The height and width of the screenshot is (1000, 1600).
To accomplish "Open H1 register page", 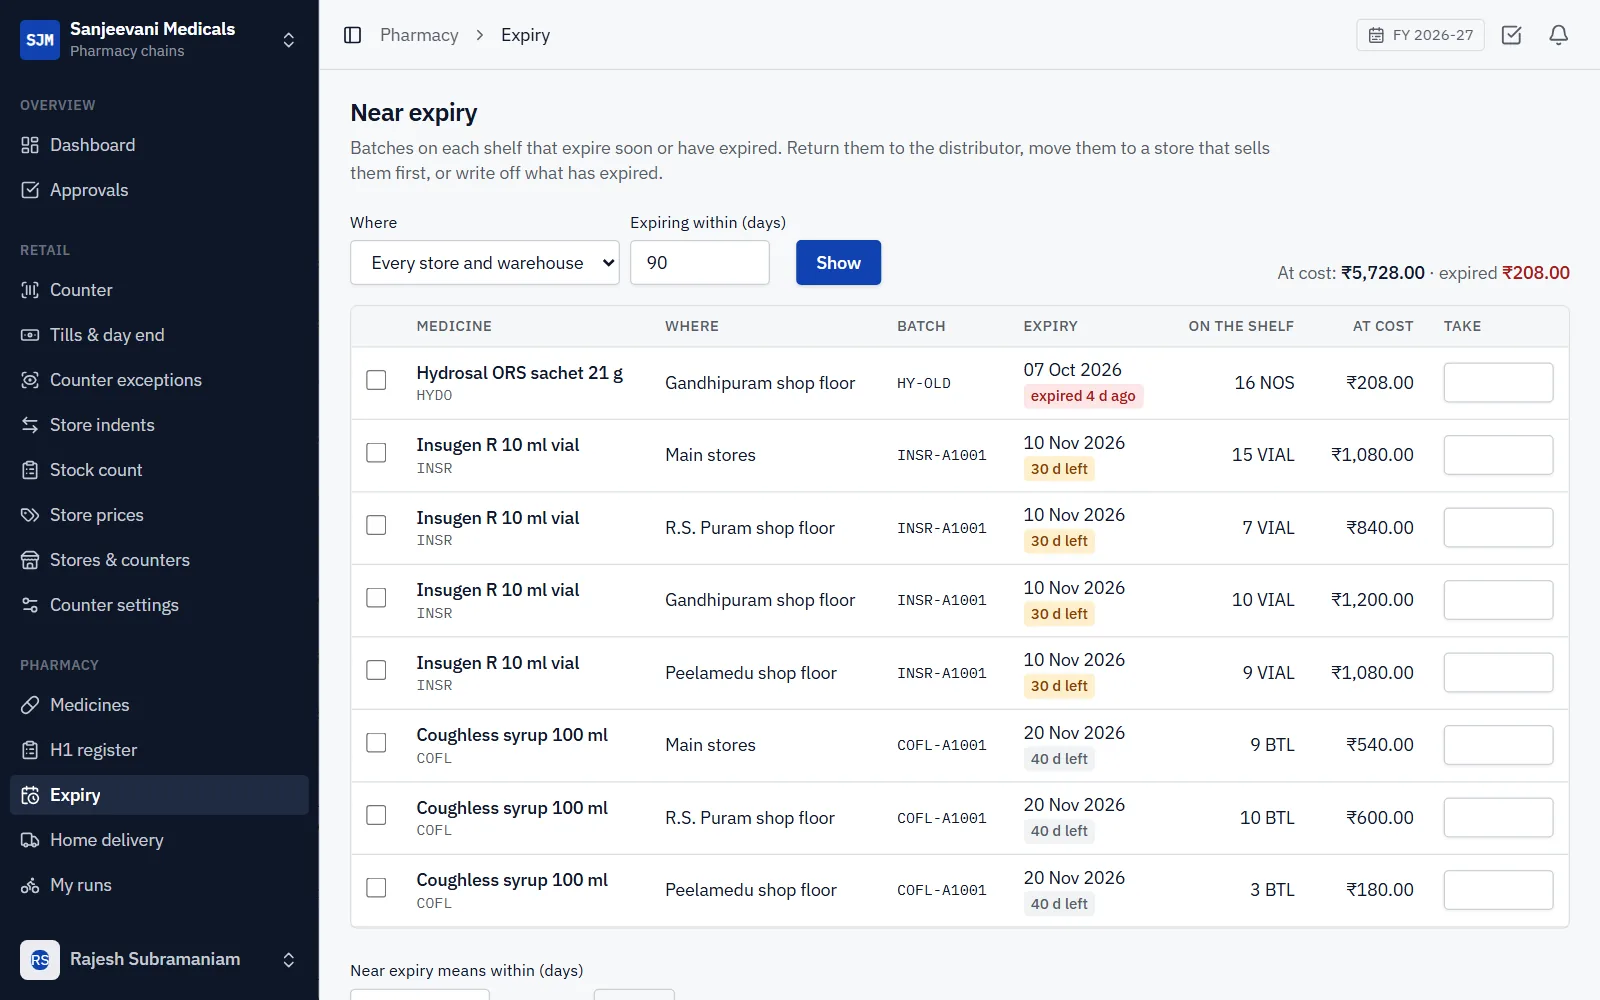I will 159,750.
